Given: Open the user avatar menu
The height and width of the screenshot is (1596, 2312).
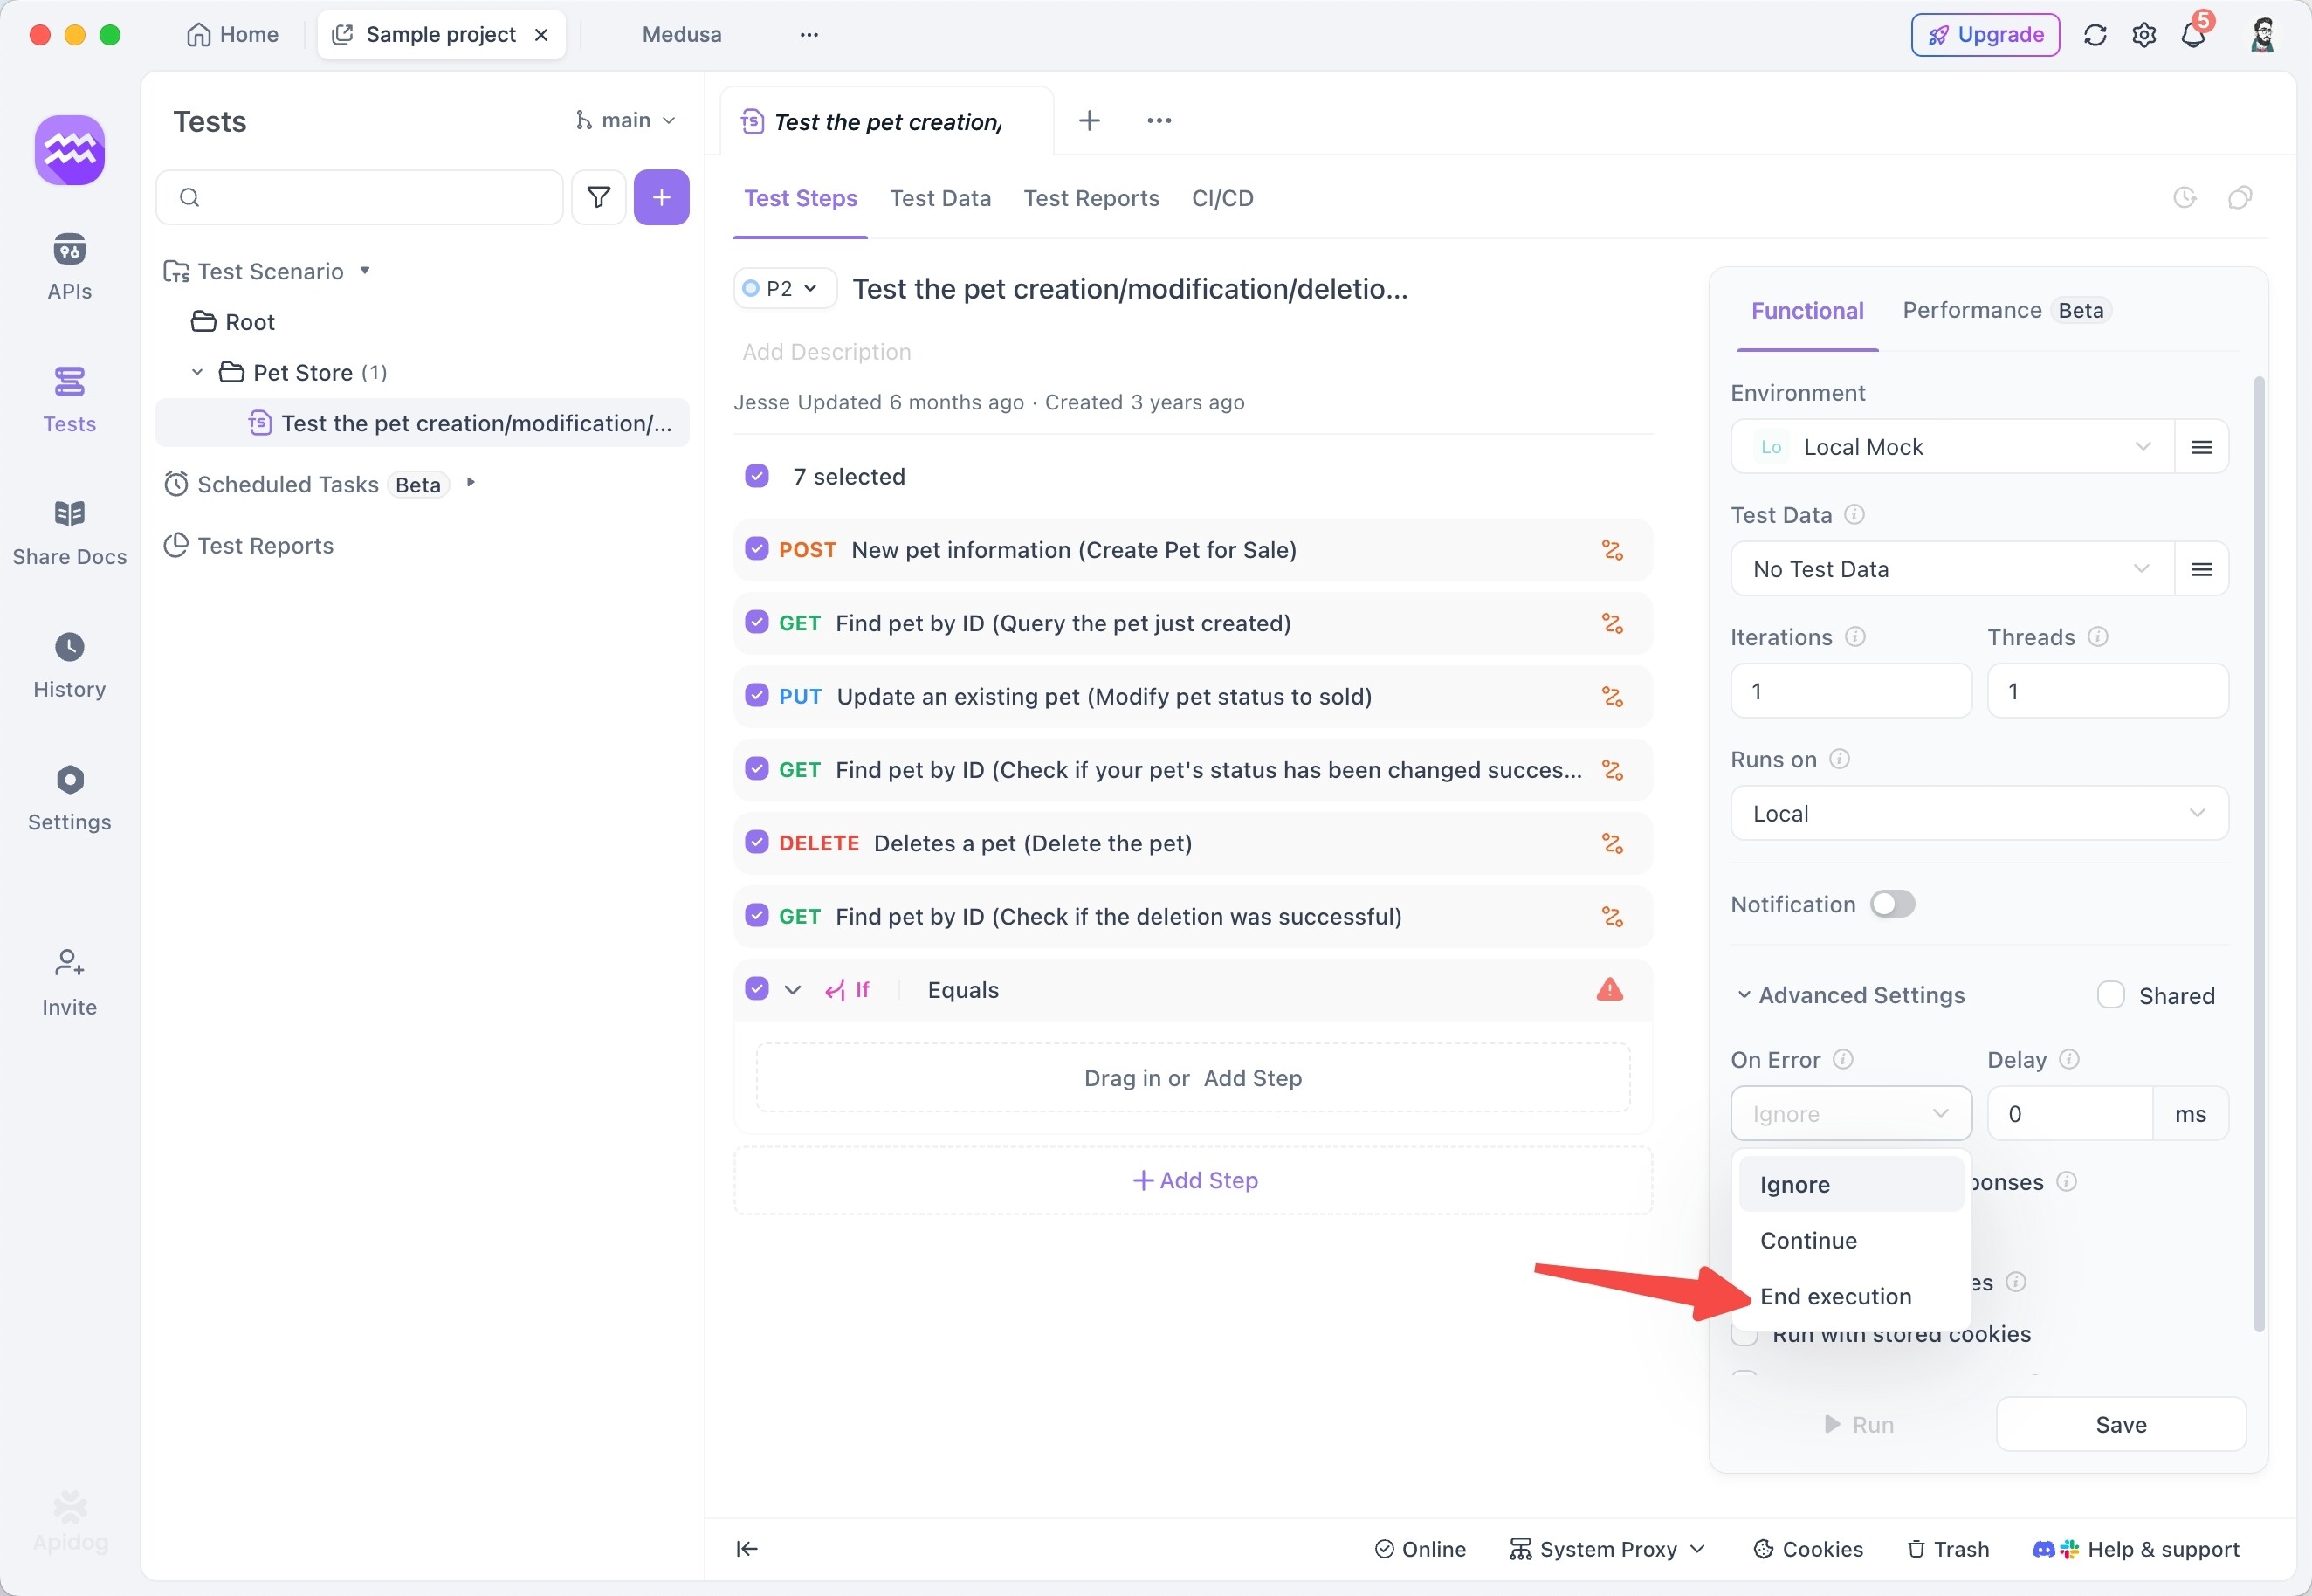Looking at the screenshot, I should [2262, 35].
